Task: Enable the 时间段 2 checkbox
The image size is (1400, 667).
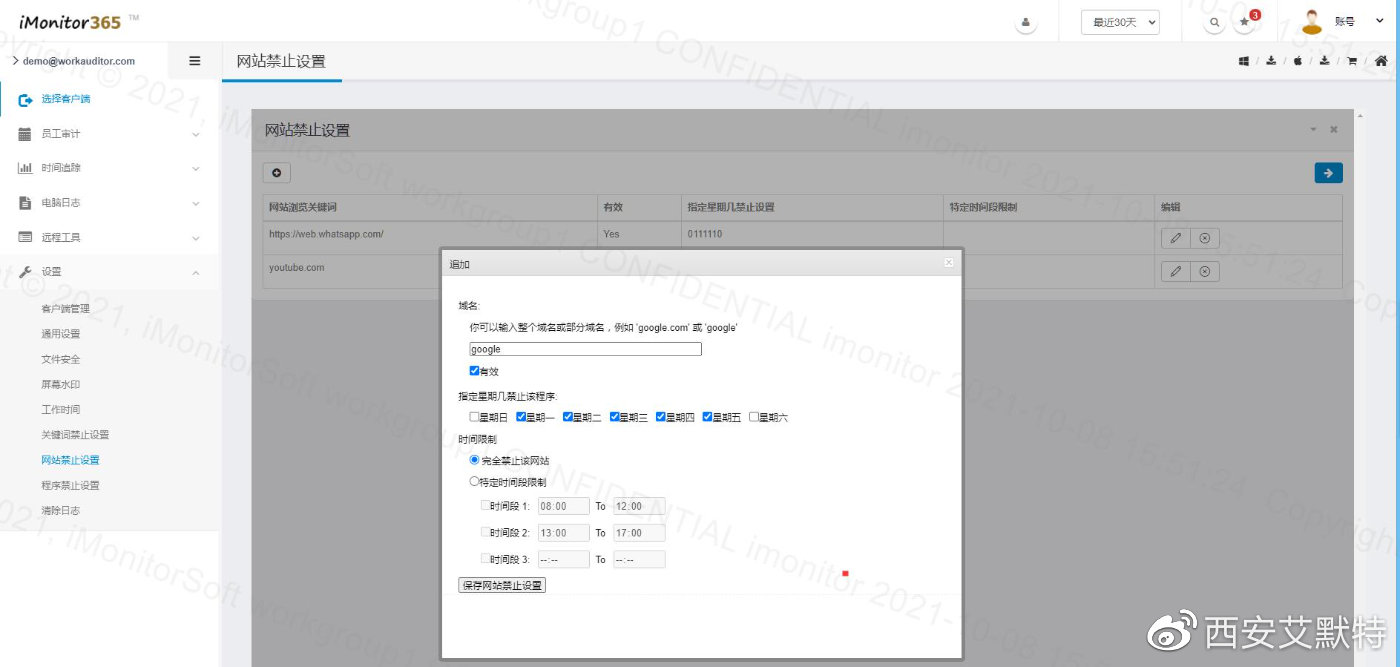Action: (486, 533)
